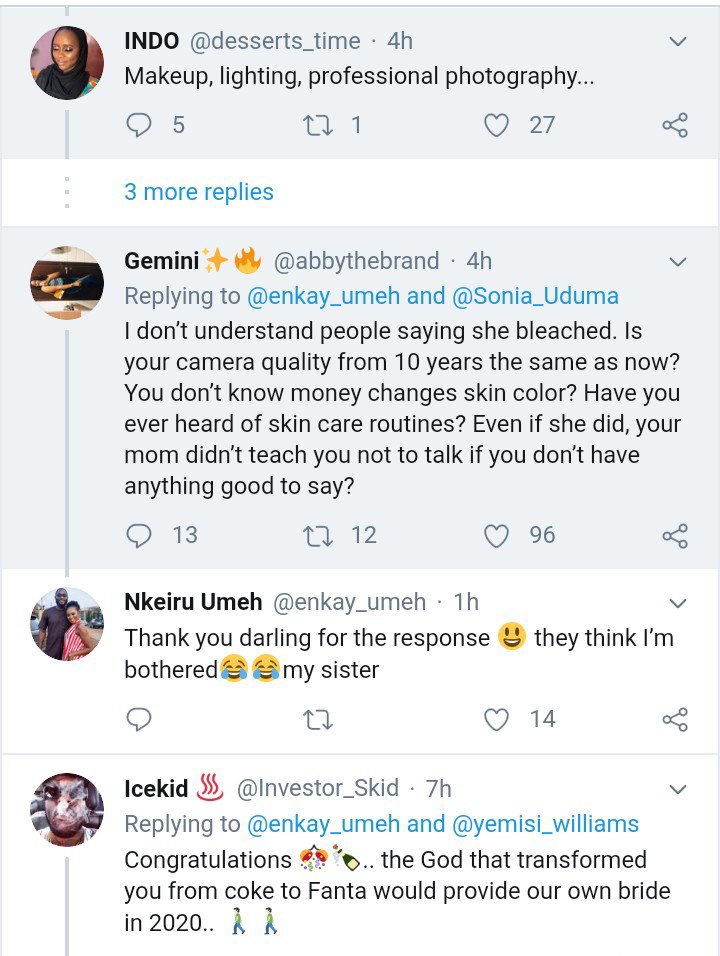Show 3 more replies
This screenshot has width=720, height=956.
(198, 192)
